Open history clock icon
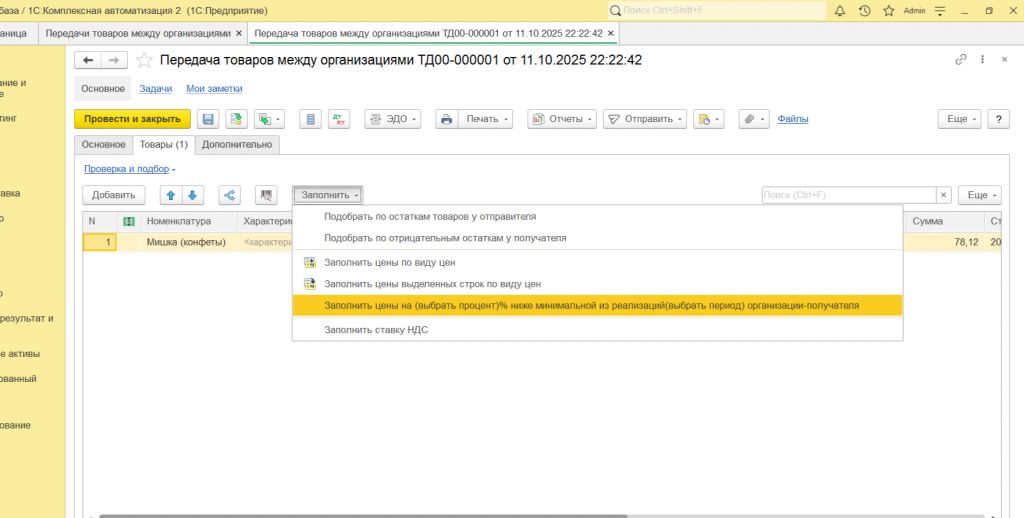This screenshot has width=1024, height=518. tap(865, 10)
